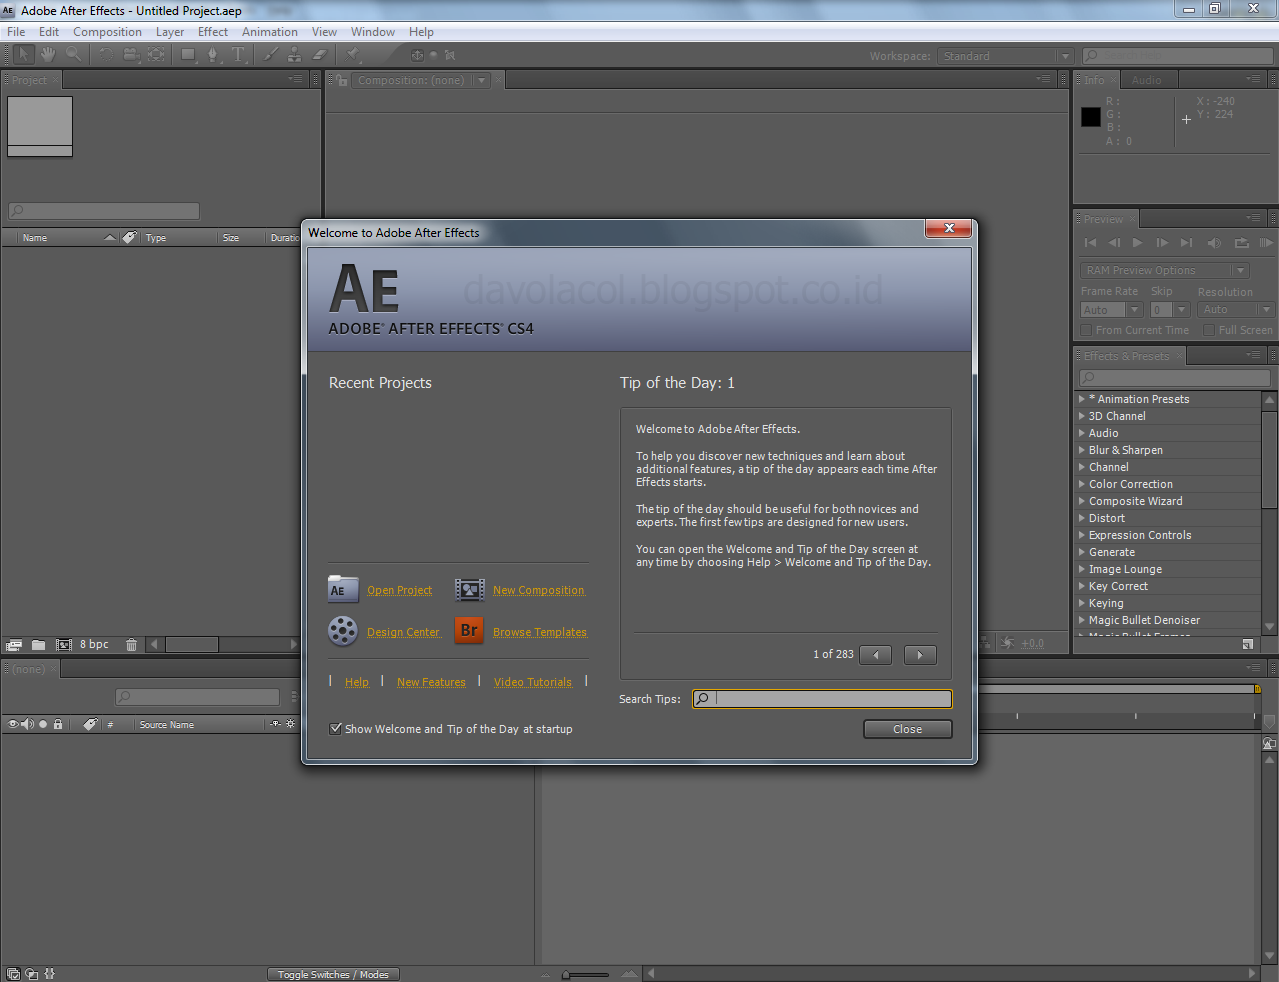The image size is (1279, 982).
Task: Click the Browse Templates link
Action: (540, 632)
